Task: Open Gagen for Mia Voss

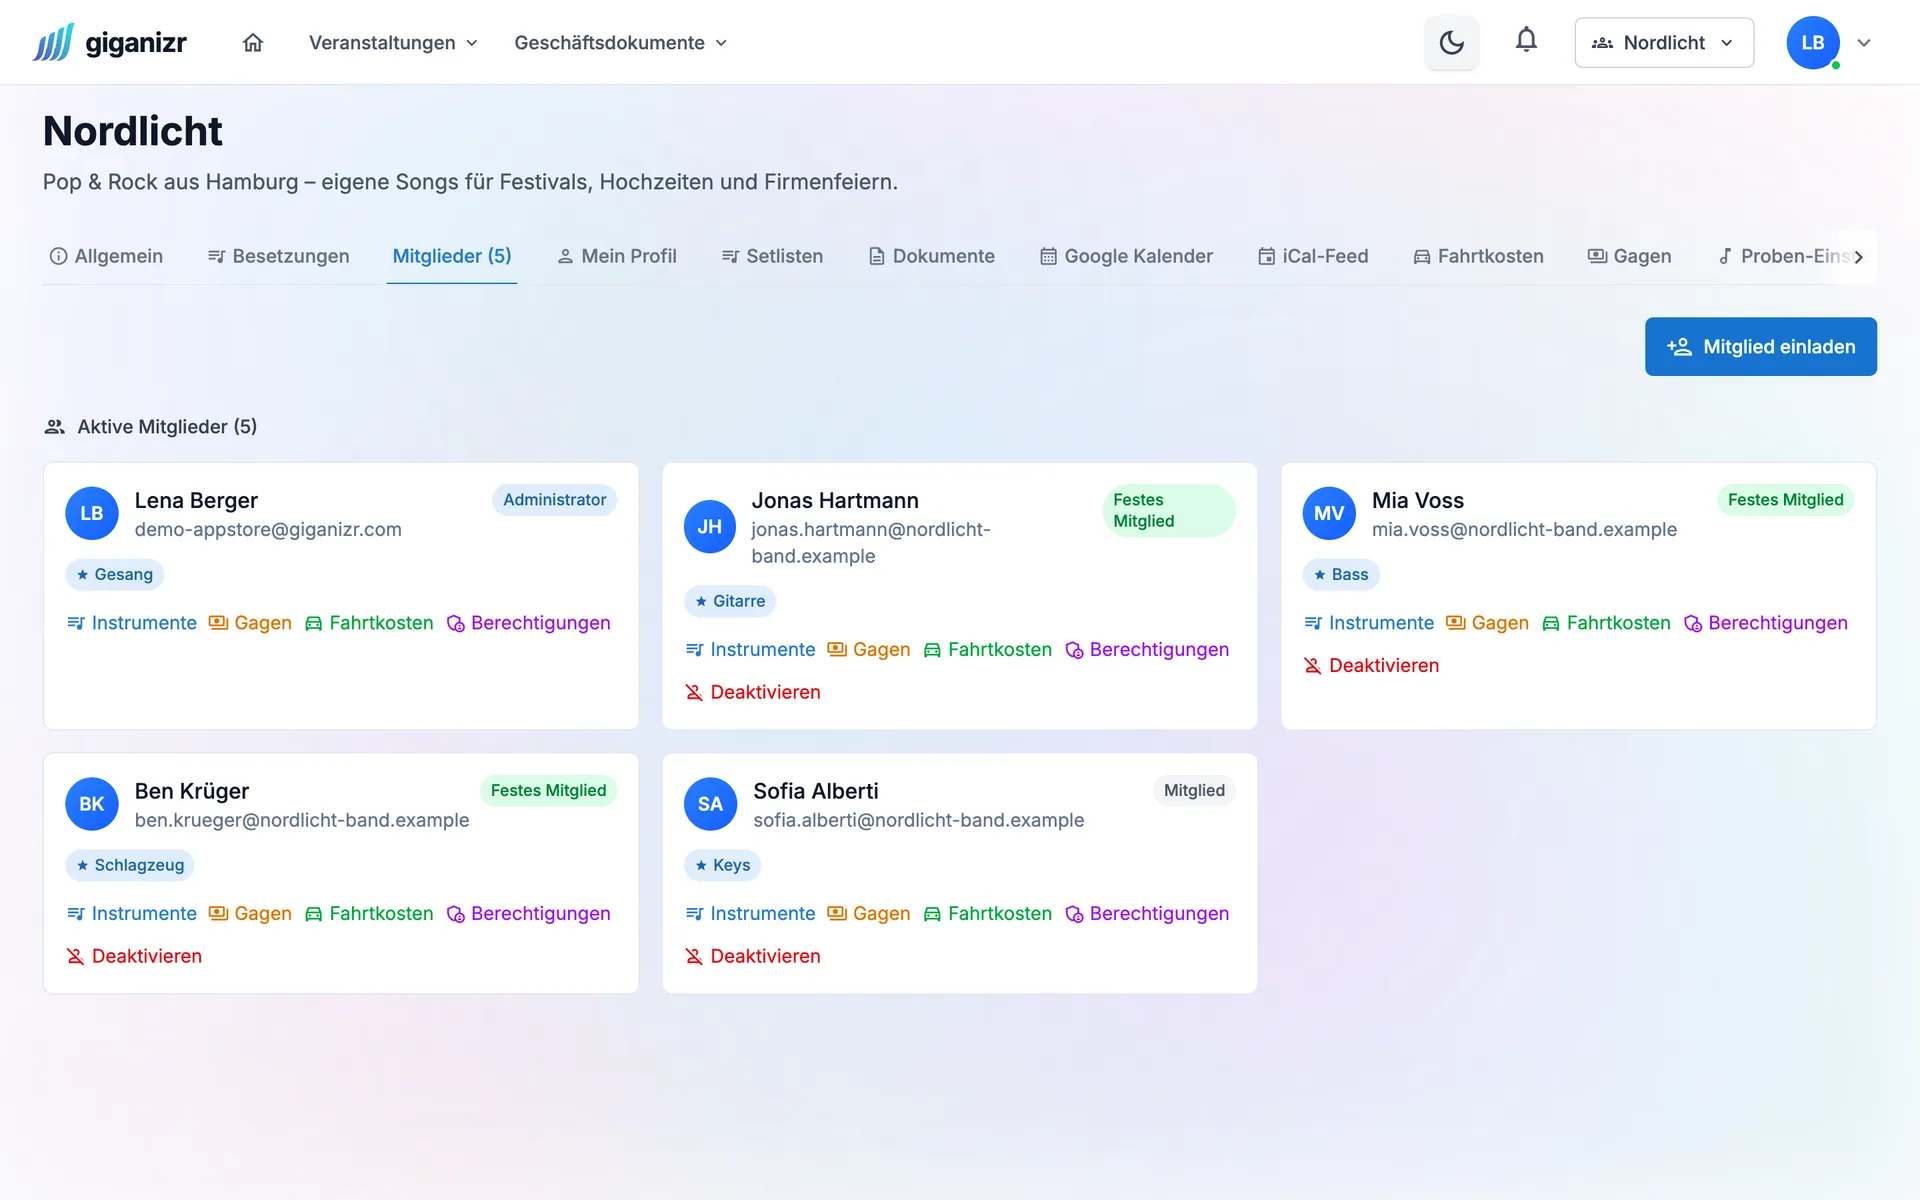Action: [x=1488, y=623]
